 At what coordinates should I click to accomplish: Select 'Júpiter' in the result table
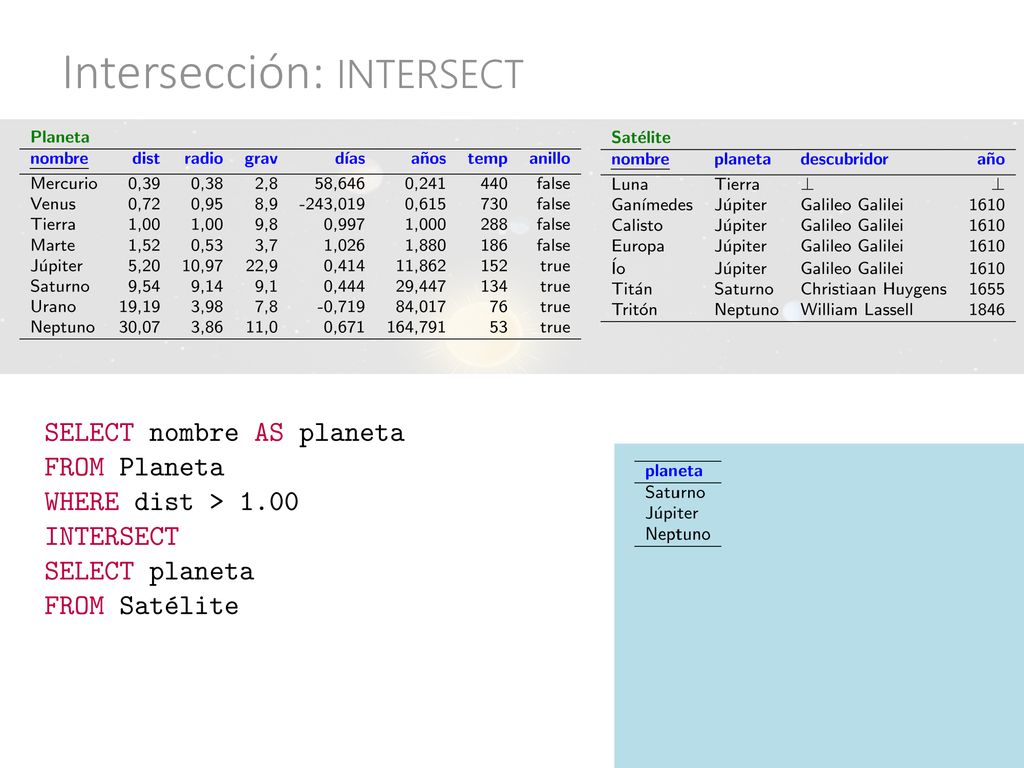pos(671,513)
